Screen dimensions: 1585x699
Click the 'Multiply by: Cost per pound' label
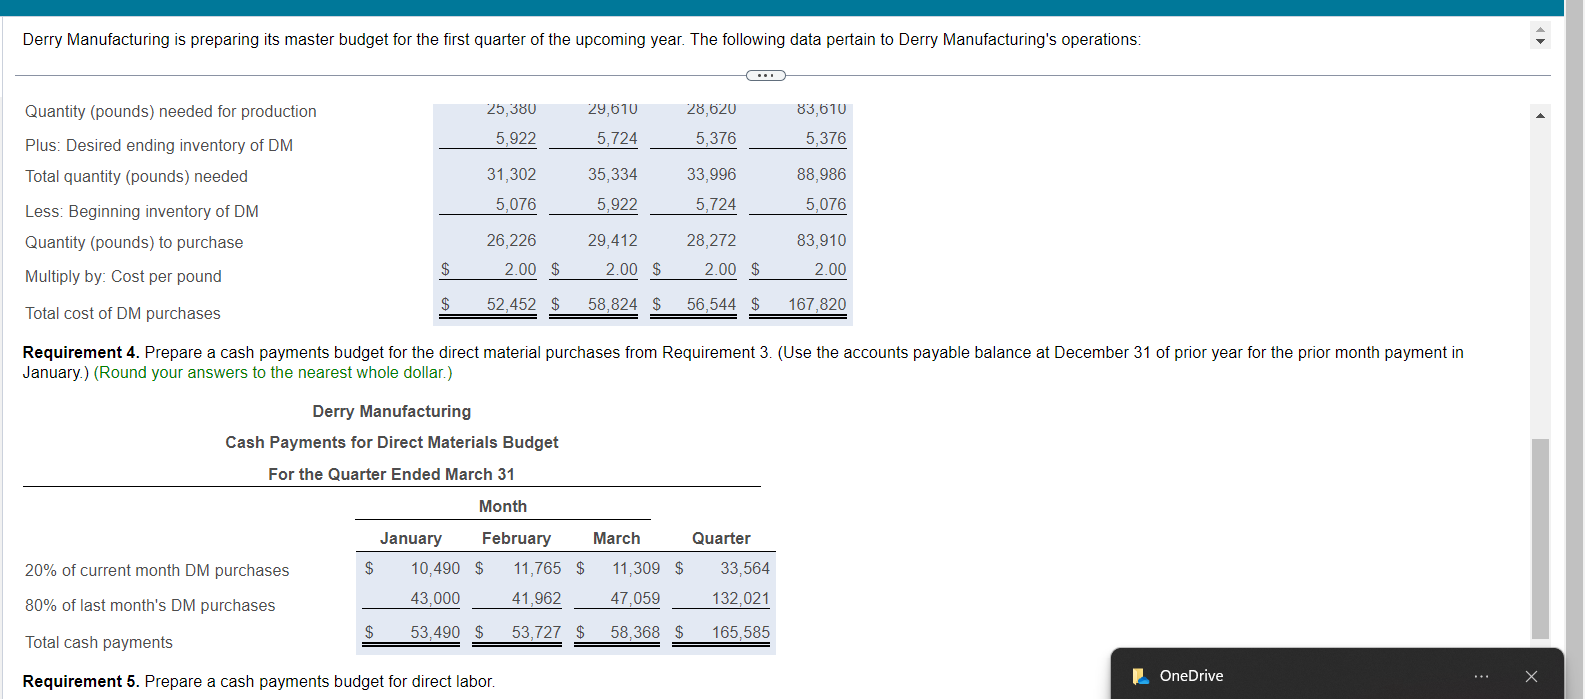123,276
